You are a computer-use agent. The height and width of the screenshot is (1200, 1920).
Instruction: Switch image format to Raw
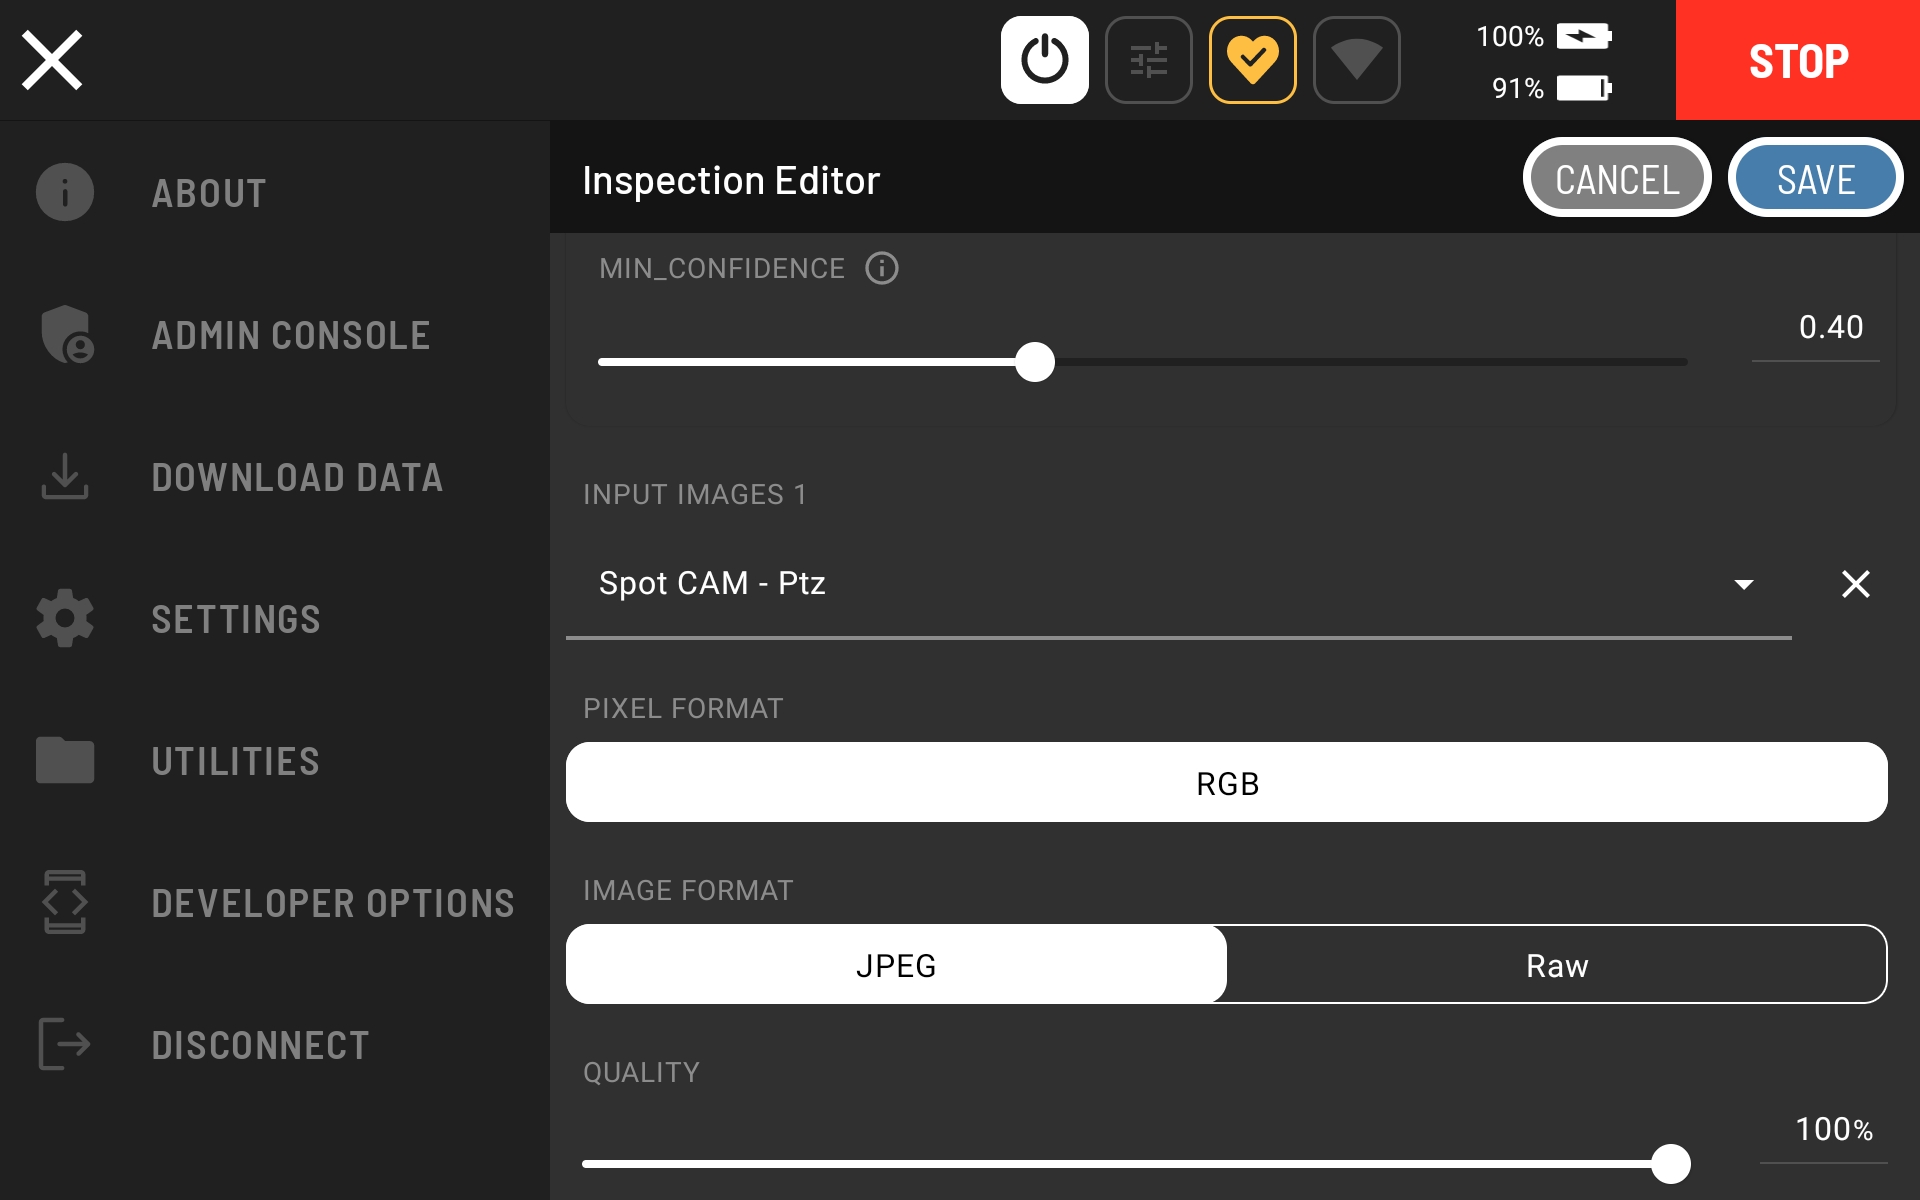pyautogui.click(x=1556, y=965)
